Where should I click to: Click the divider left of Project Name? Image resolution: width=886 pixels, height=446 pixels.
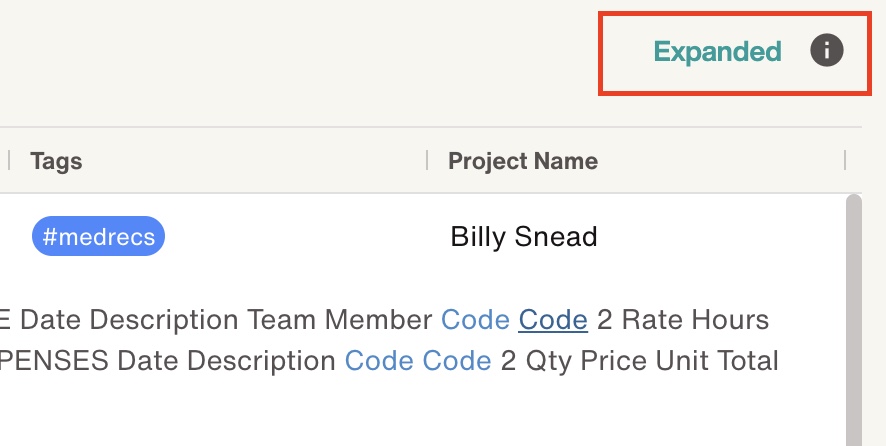pyautogui.click(x=427, y=161)
